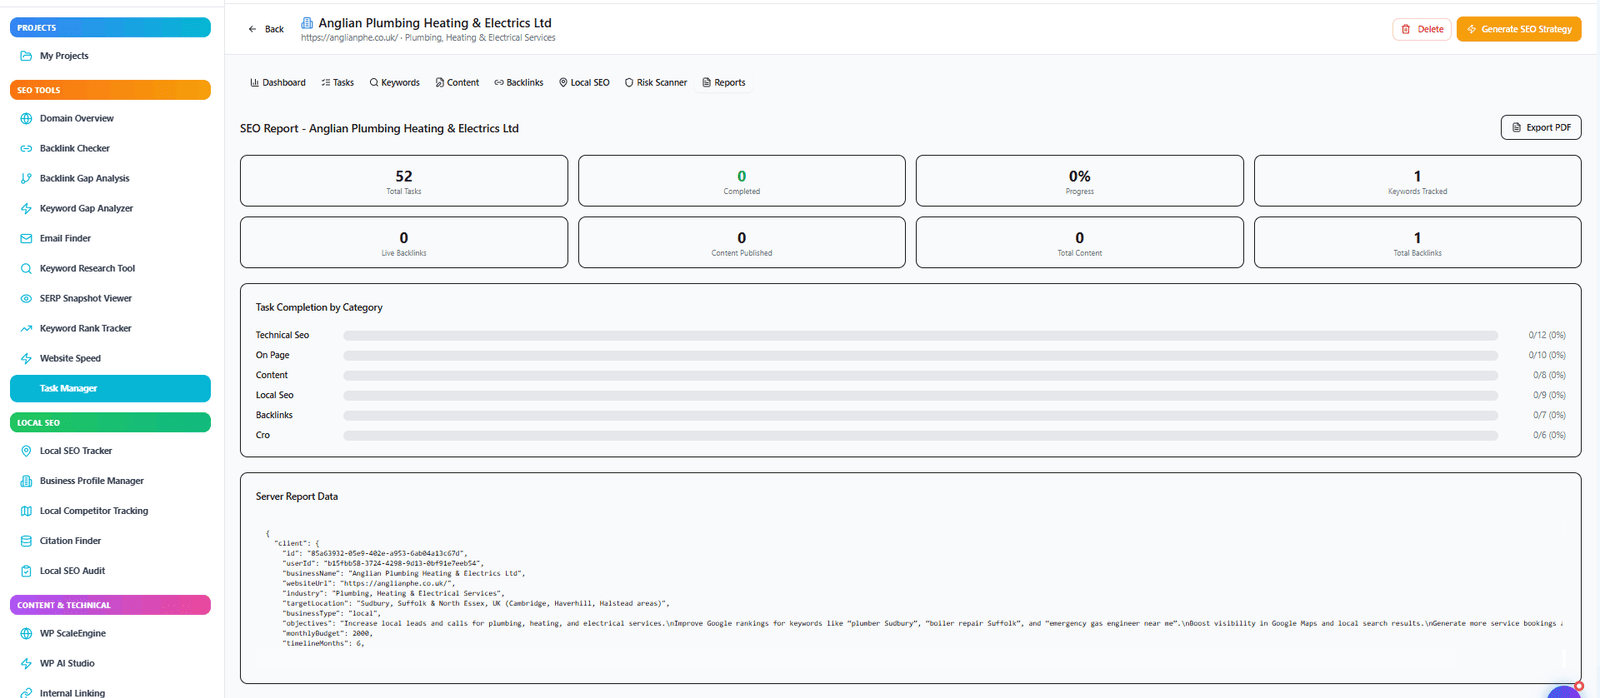Select the Content tab
Viewport: 1600px width, 698px height.
457,83
